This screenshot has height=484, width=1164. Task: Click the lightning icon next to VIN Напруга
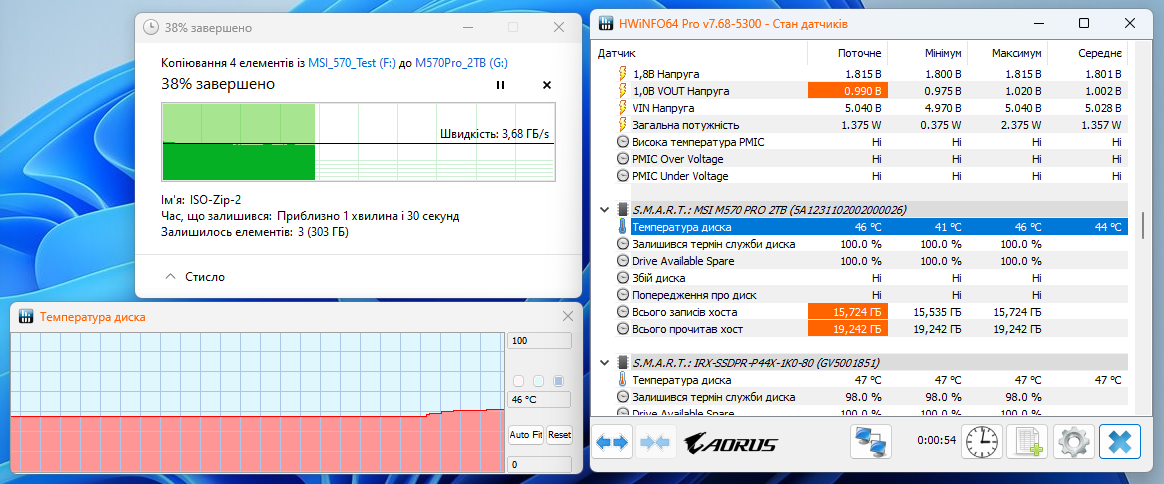click(623, 108)
